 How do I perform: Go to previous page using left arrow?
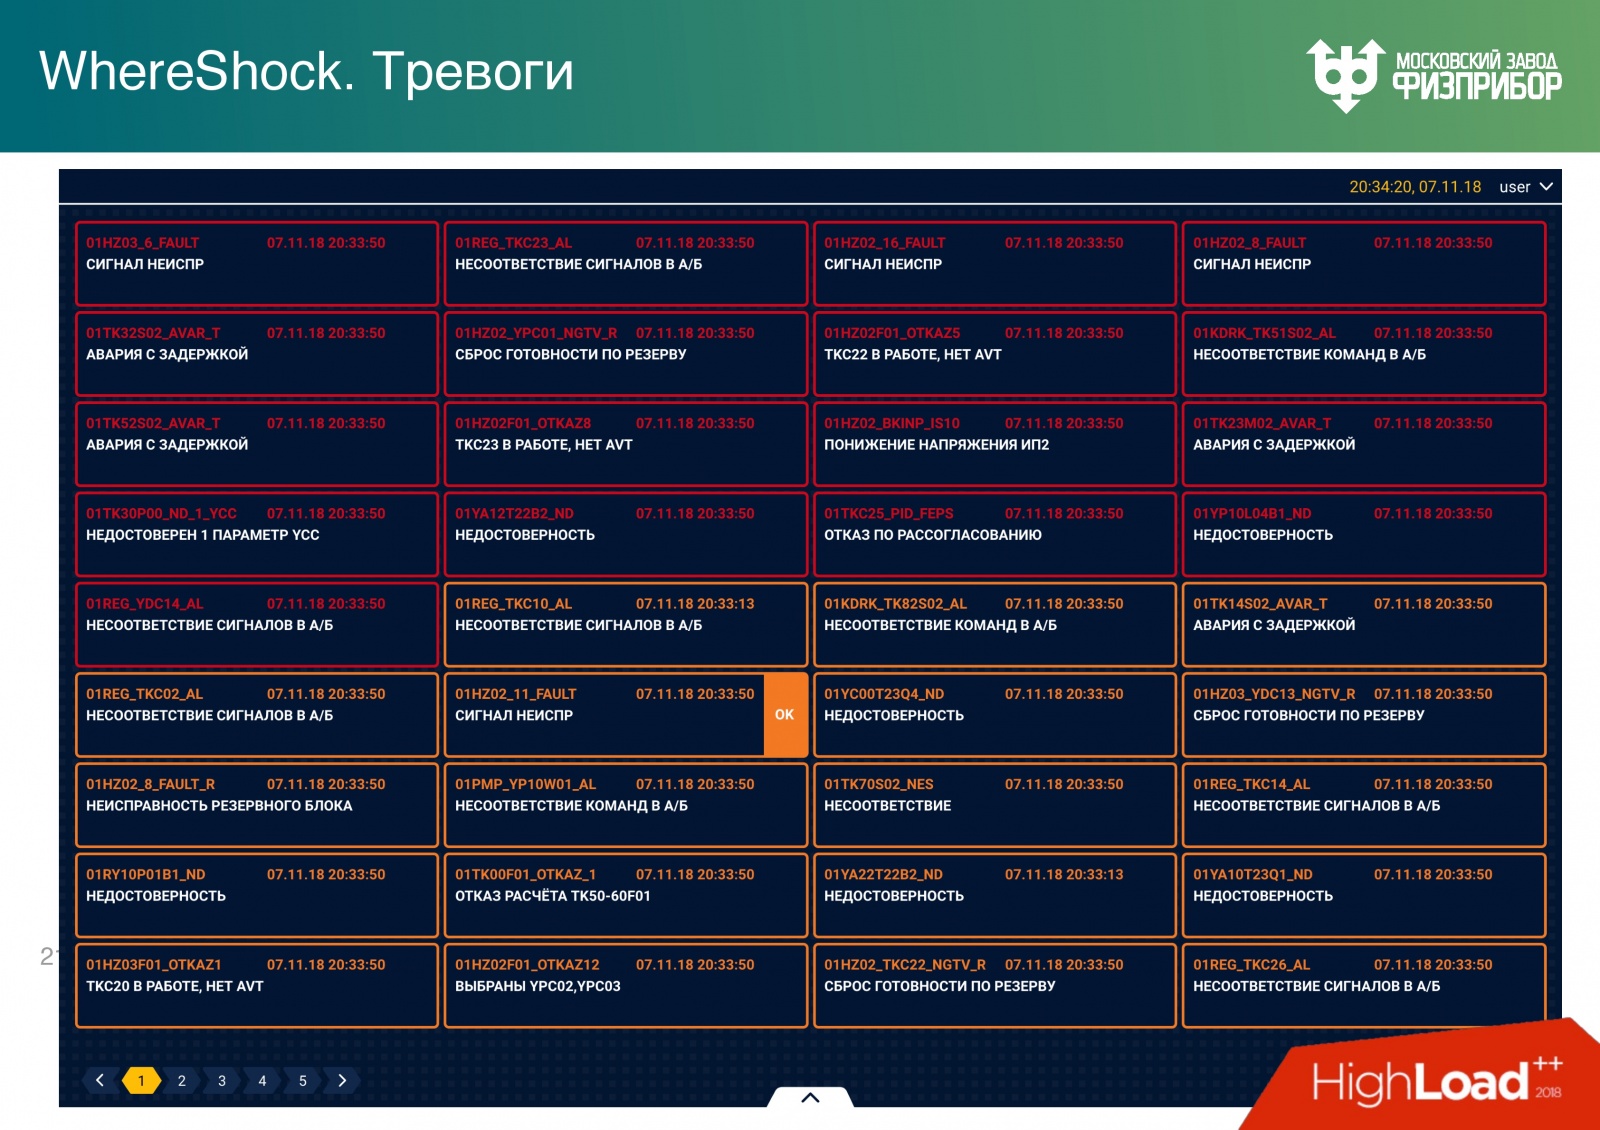98,1081
